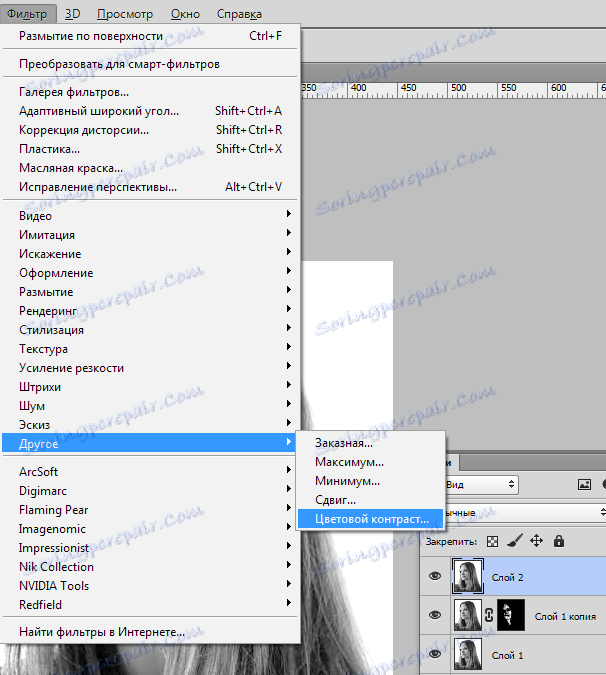Choose Заказная filter
The width and height of the screenshot is (606, 675).
[370, 443]
